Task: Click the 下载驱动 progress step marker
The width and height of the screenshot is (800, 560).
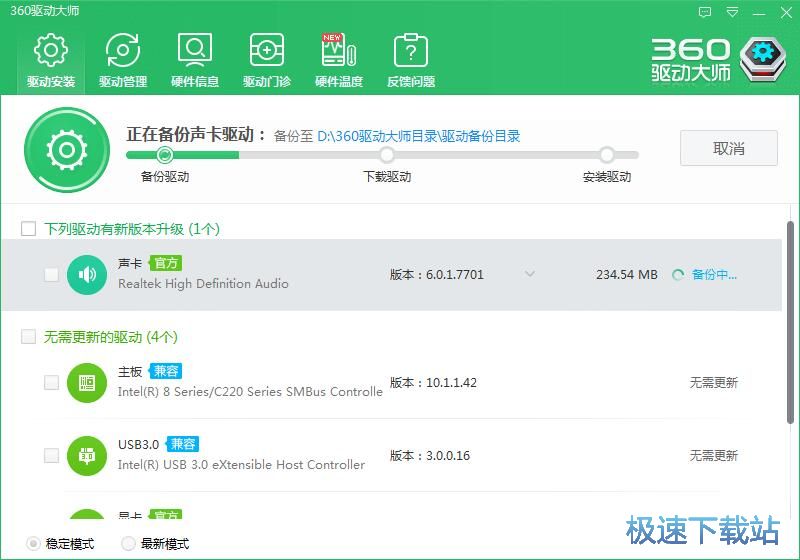Action: pos(387,155)
